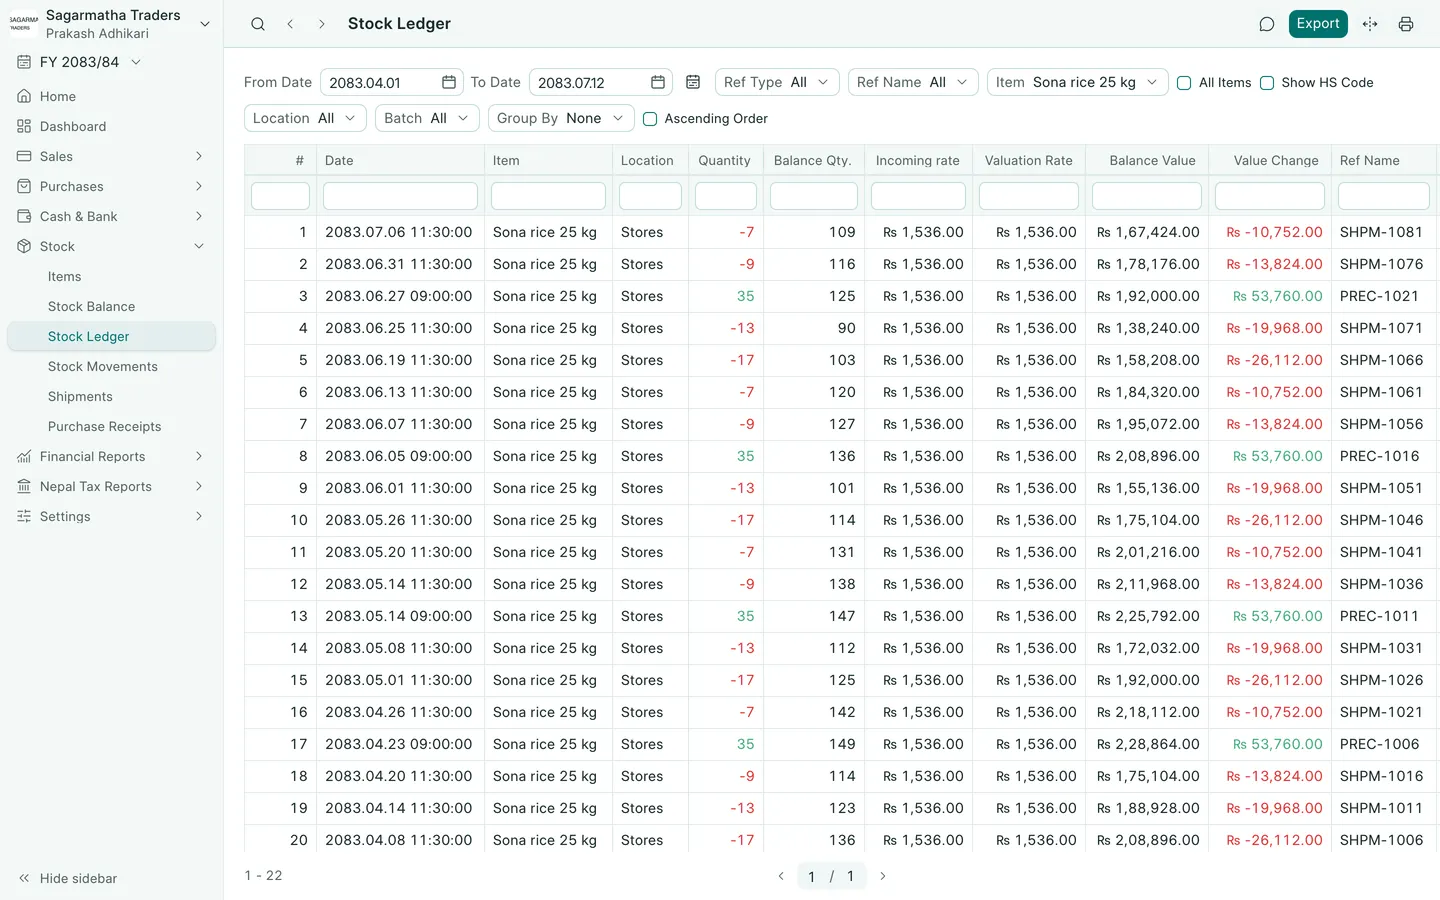1440x900 pixels.
Task: Open the Group By dropdown
Action: pos(561,118)
